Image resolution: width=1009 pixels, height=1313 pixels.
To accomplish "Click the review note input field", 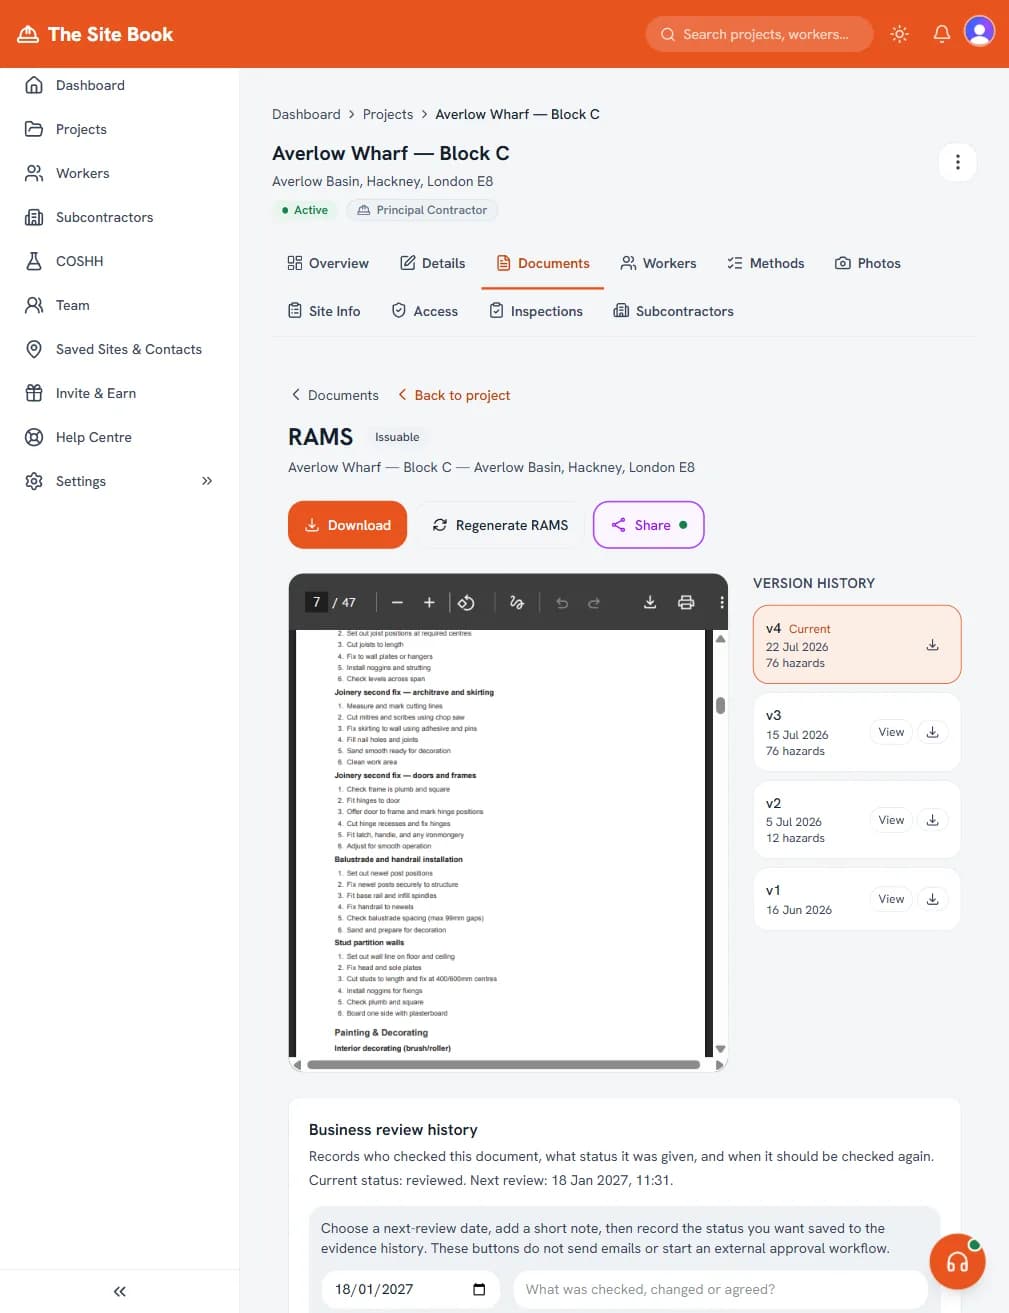I will point(720,1289).
